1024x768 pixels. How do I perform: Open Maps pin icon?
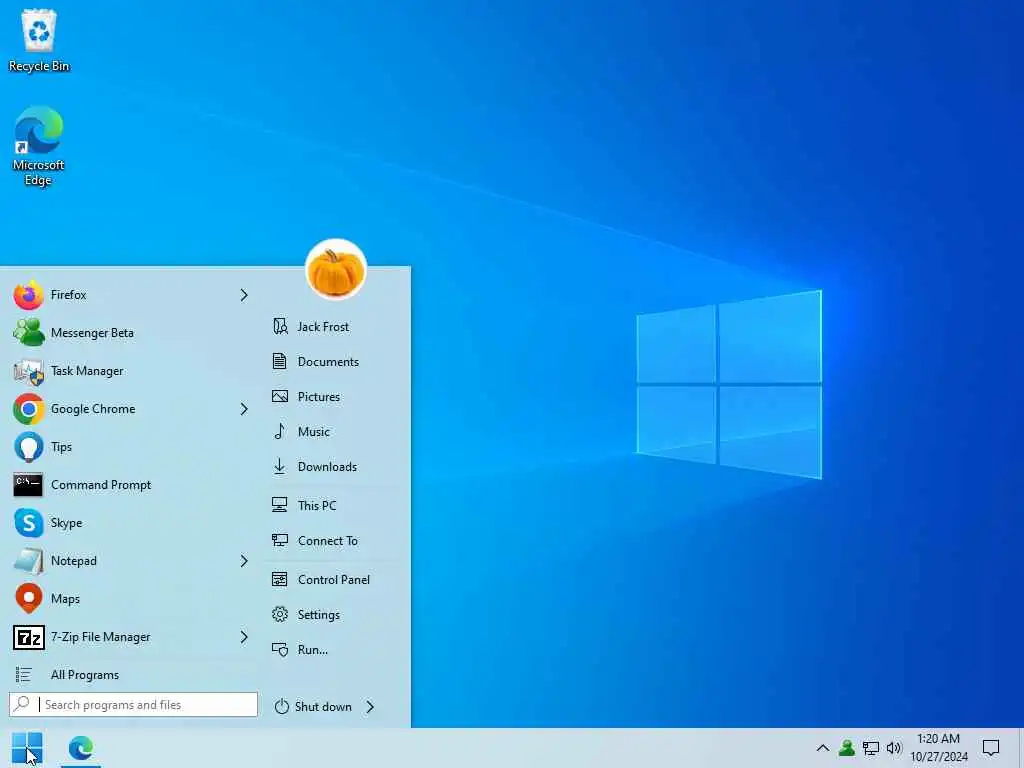click(x=29, y=599)
